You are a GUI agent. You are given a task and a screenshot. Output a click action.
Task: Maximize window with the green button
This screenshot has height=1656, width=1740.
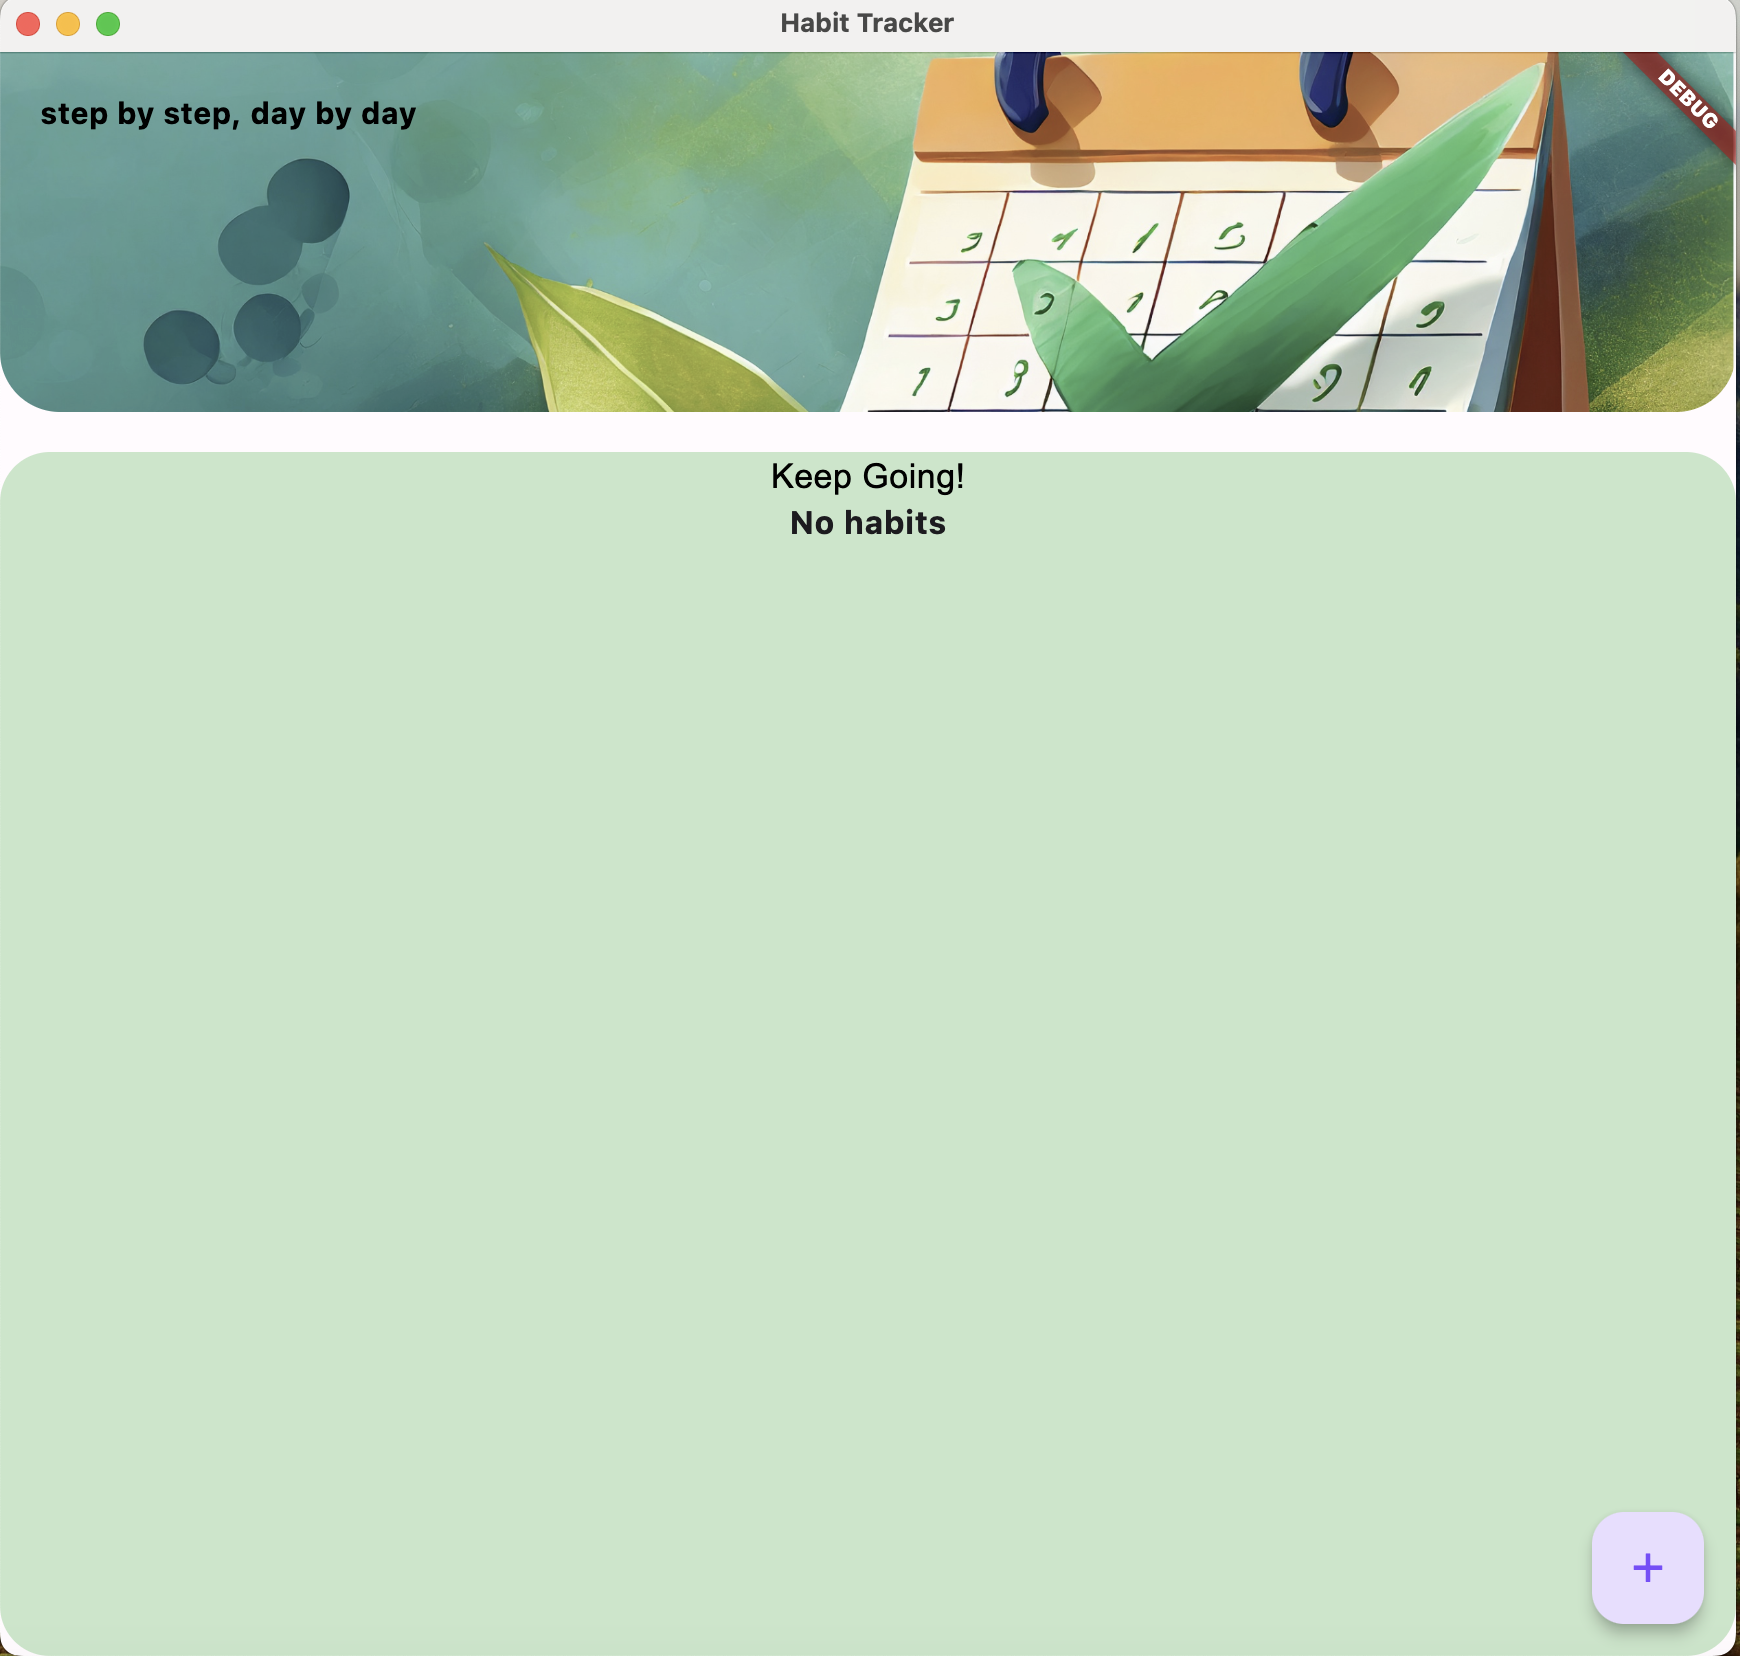108,24
